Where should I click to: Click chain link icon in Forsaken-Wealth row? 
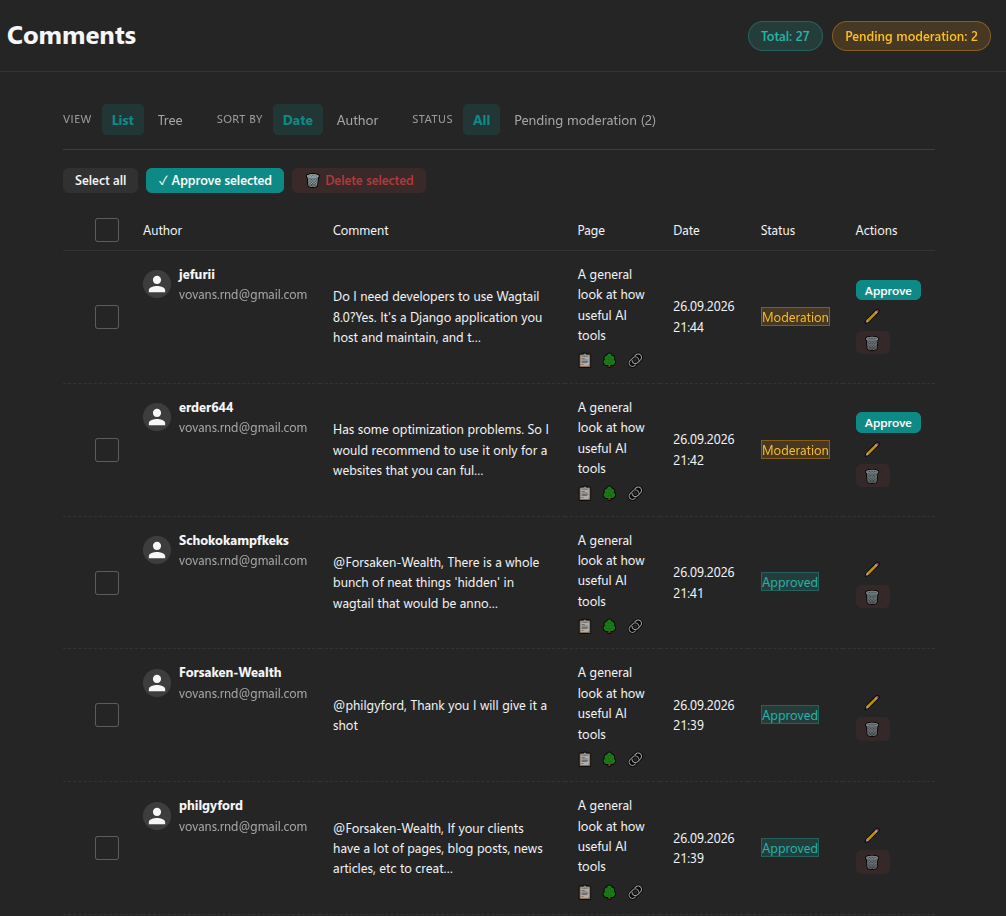click(635, 759)
